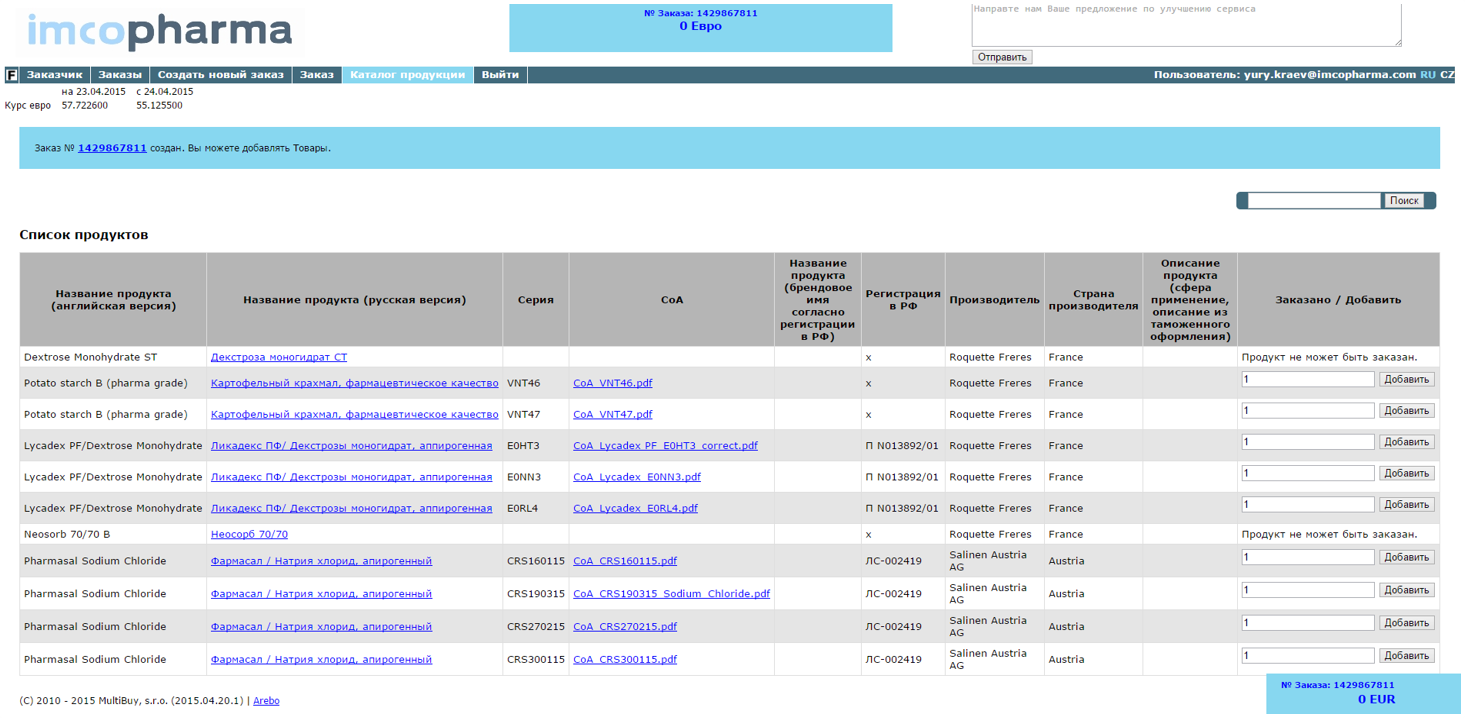
Task: Click the Серия column header
Action: pyautogui.click(x=536, y=300)
